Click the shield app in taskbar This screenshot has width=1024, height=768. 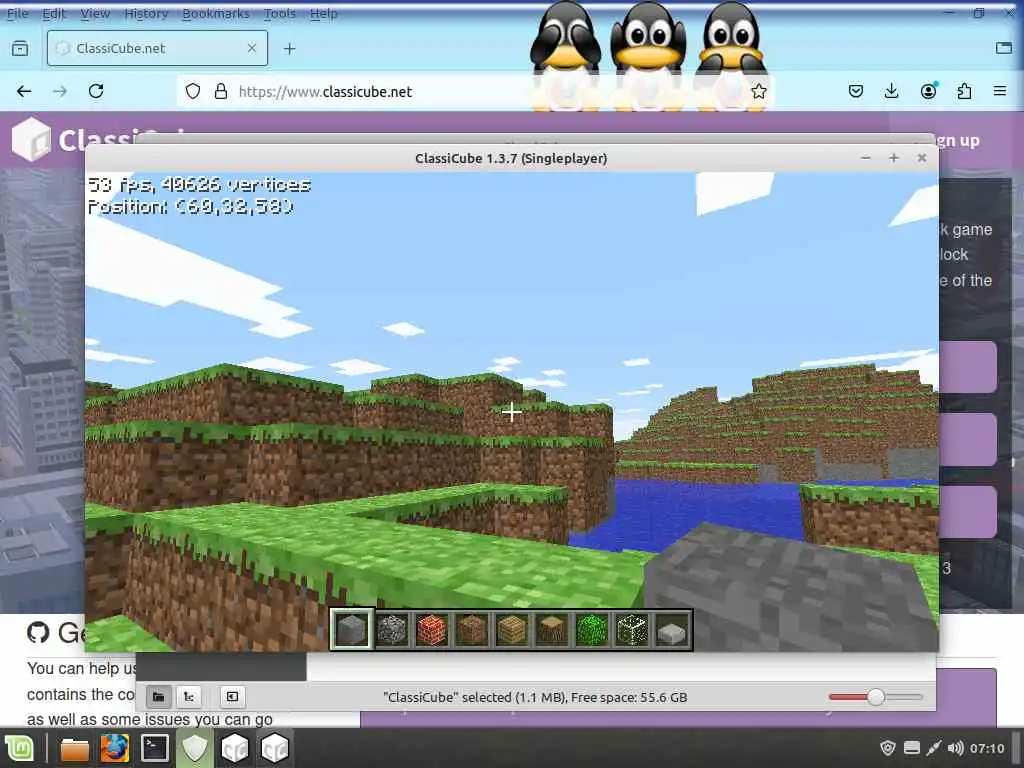(195, 748)
